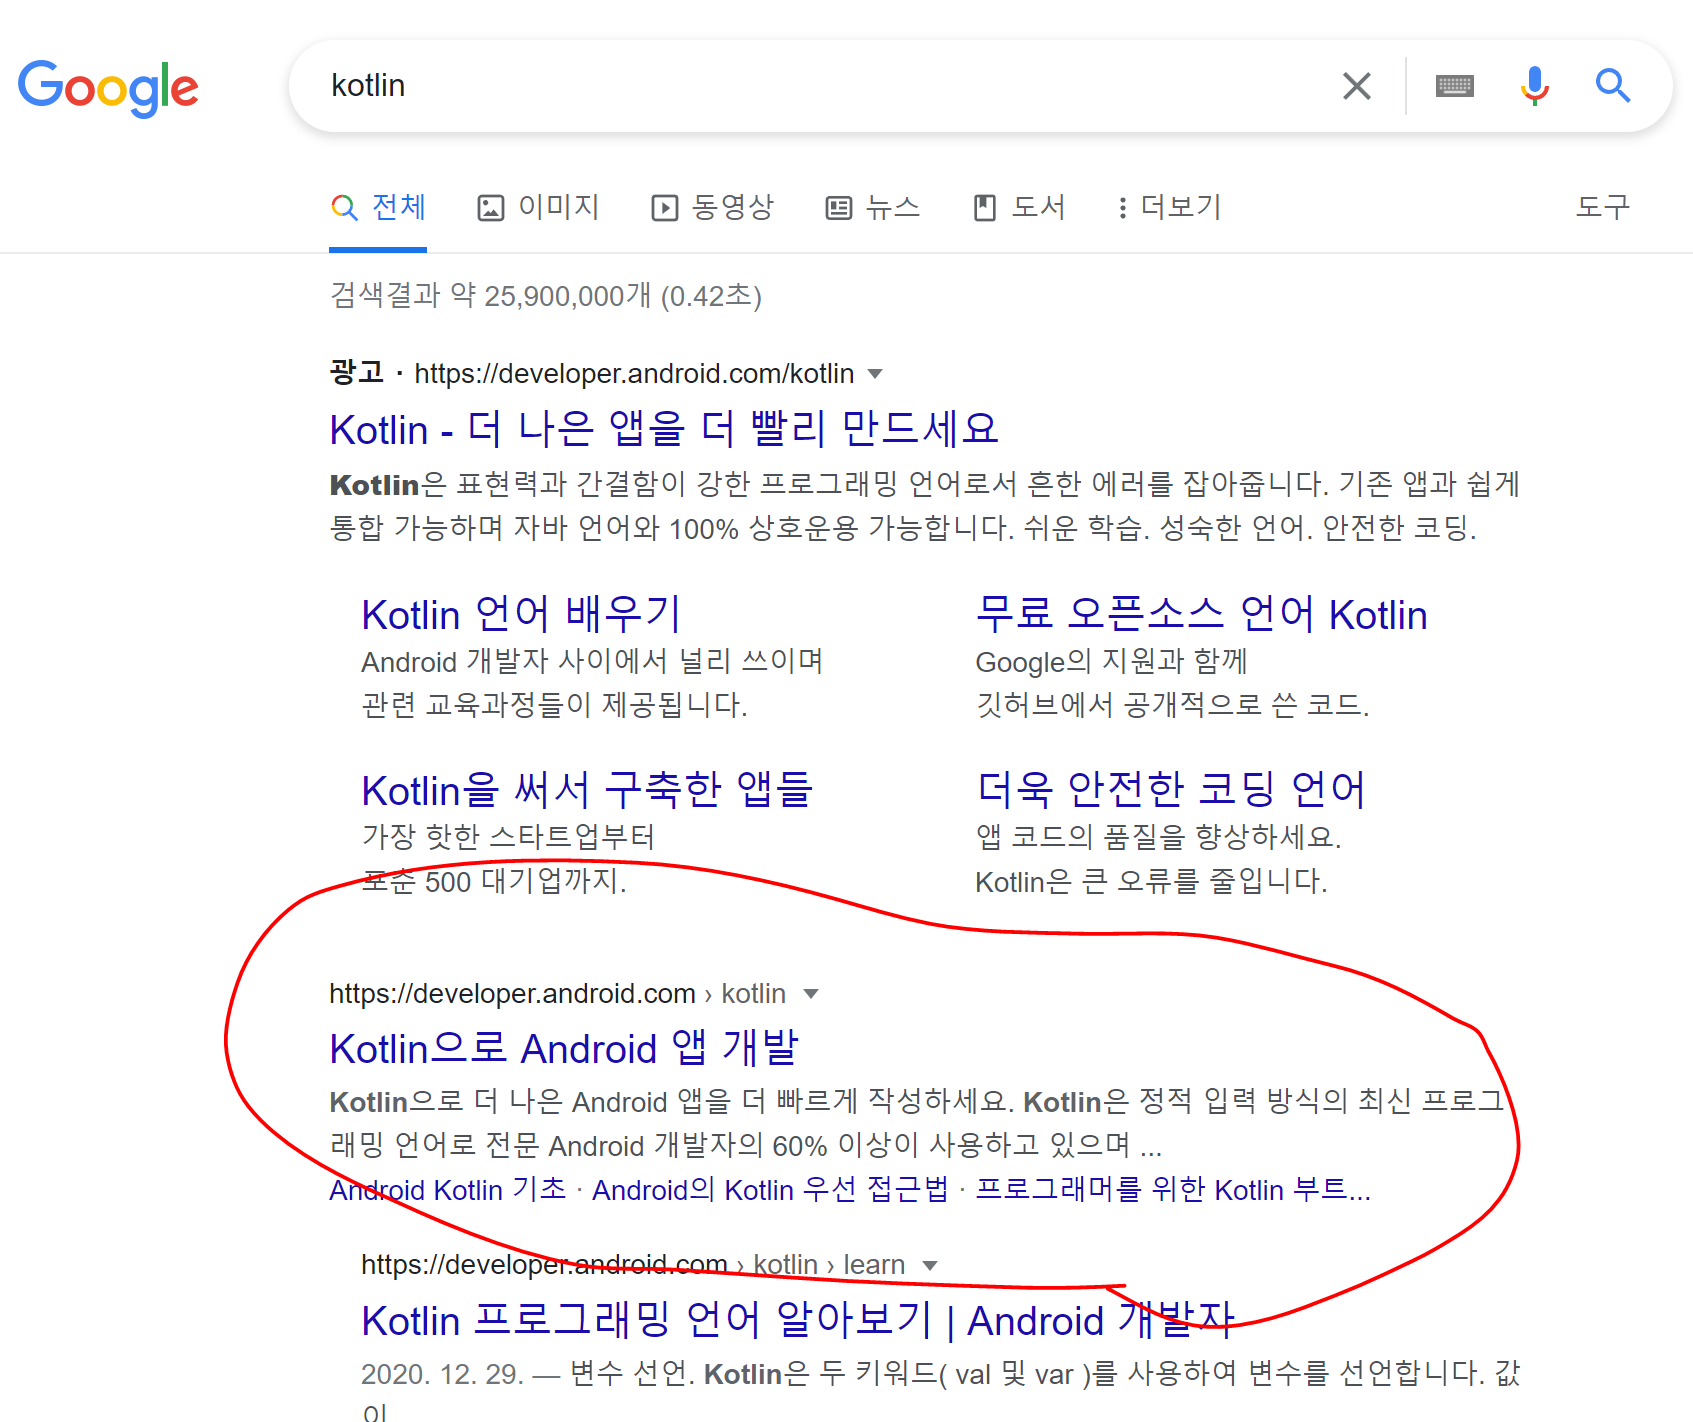
Task: Start voice search with microphone icon
Action: [1534, 86]
